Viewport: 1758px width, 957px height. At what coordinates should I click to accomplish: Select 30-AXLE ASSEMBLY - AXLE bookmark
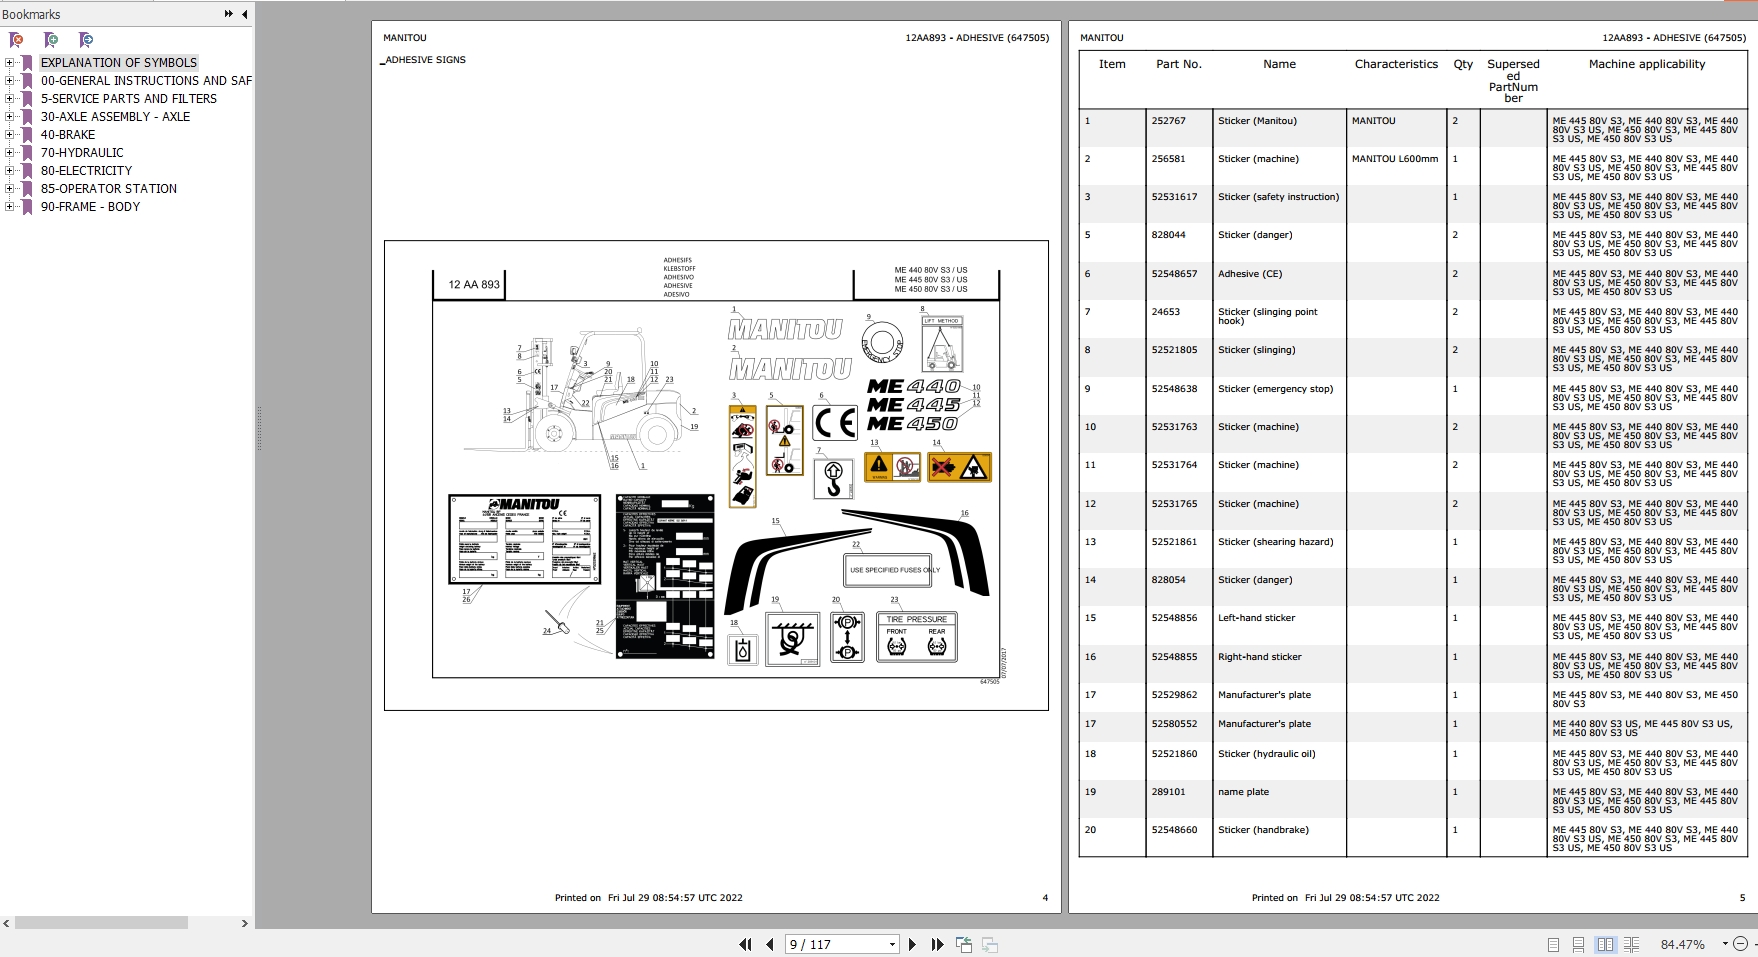click(115, 116)
